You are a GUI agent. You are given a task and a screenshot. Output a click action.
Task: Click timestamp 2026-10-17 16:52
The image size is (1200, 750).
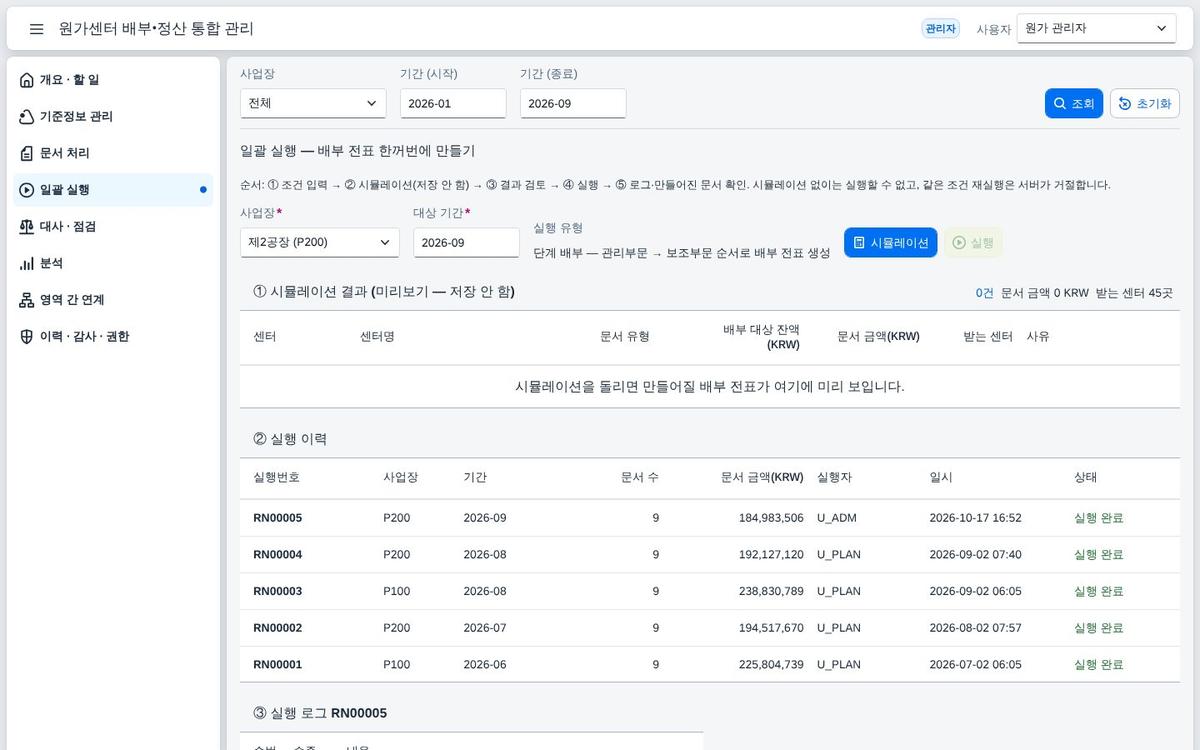[975, 518]
